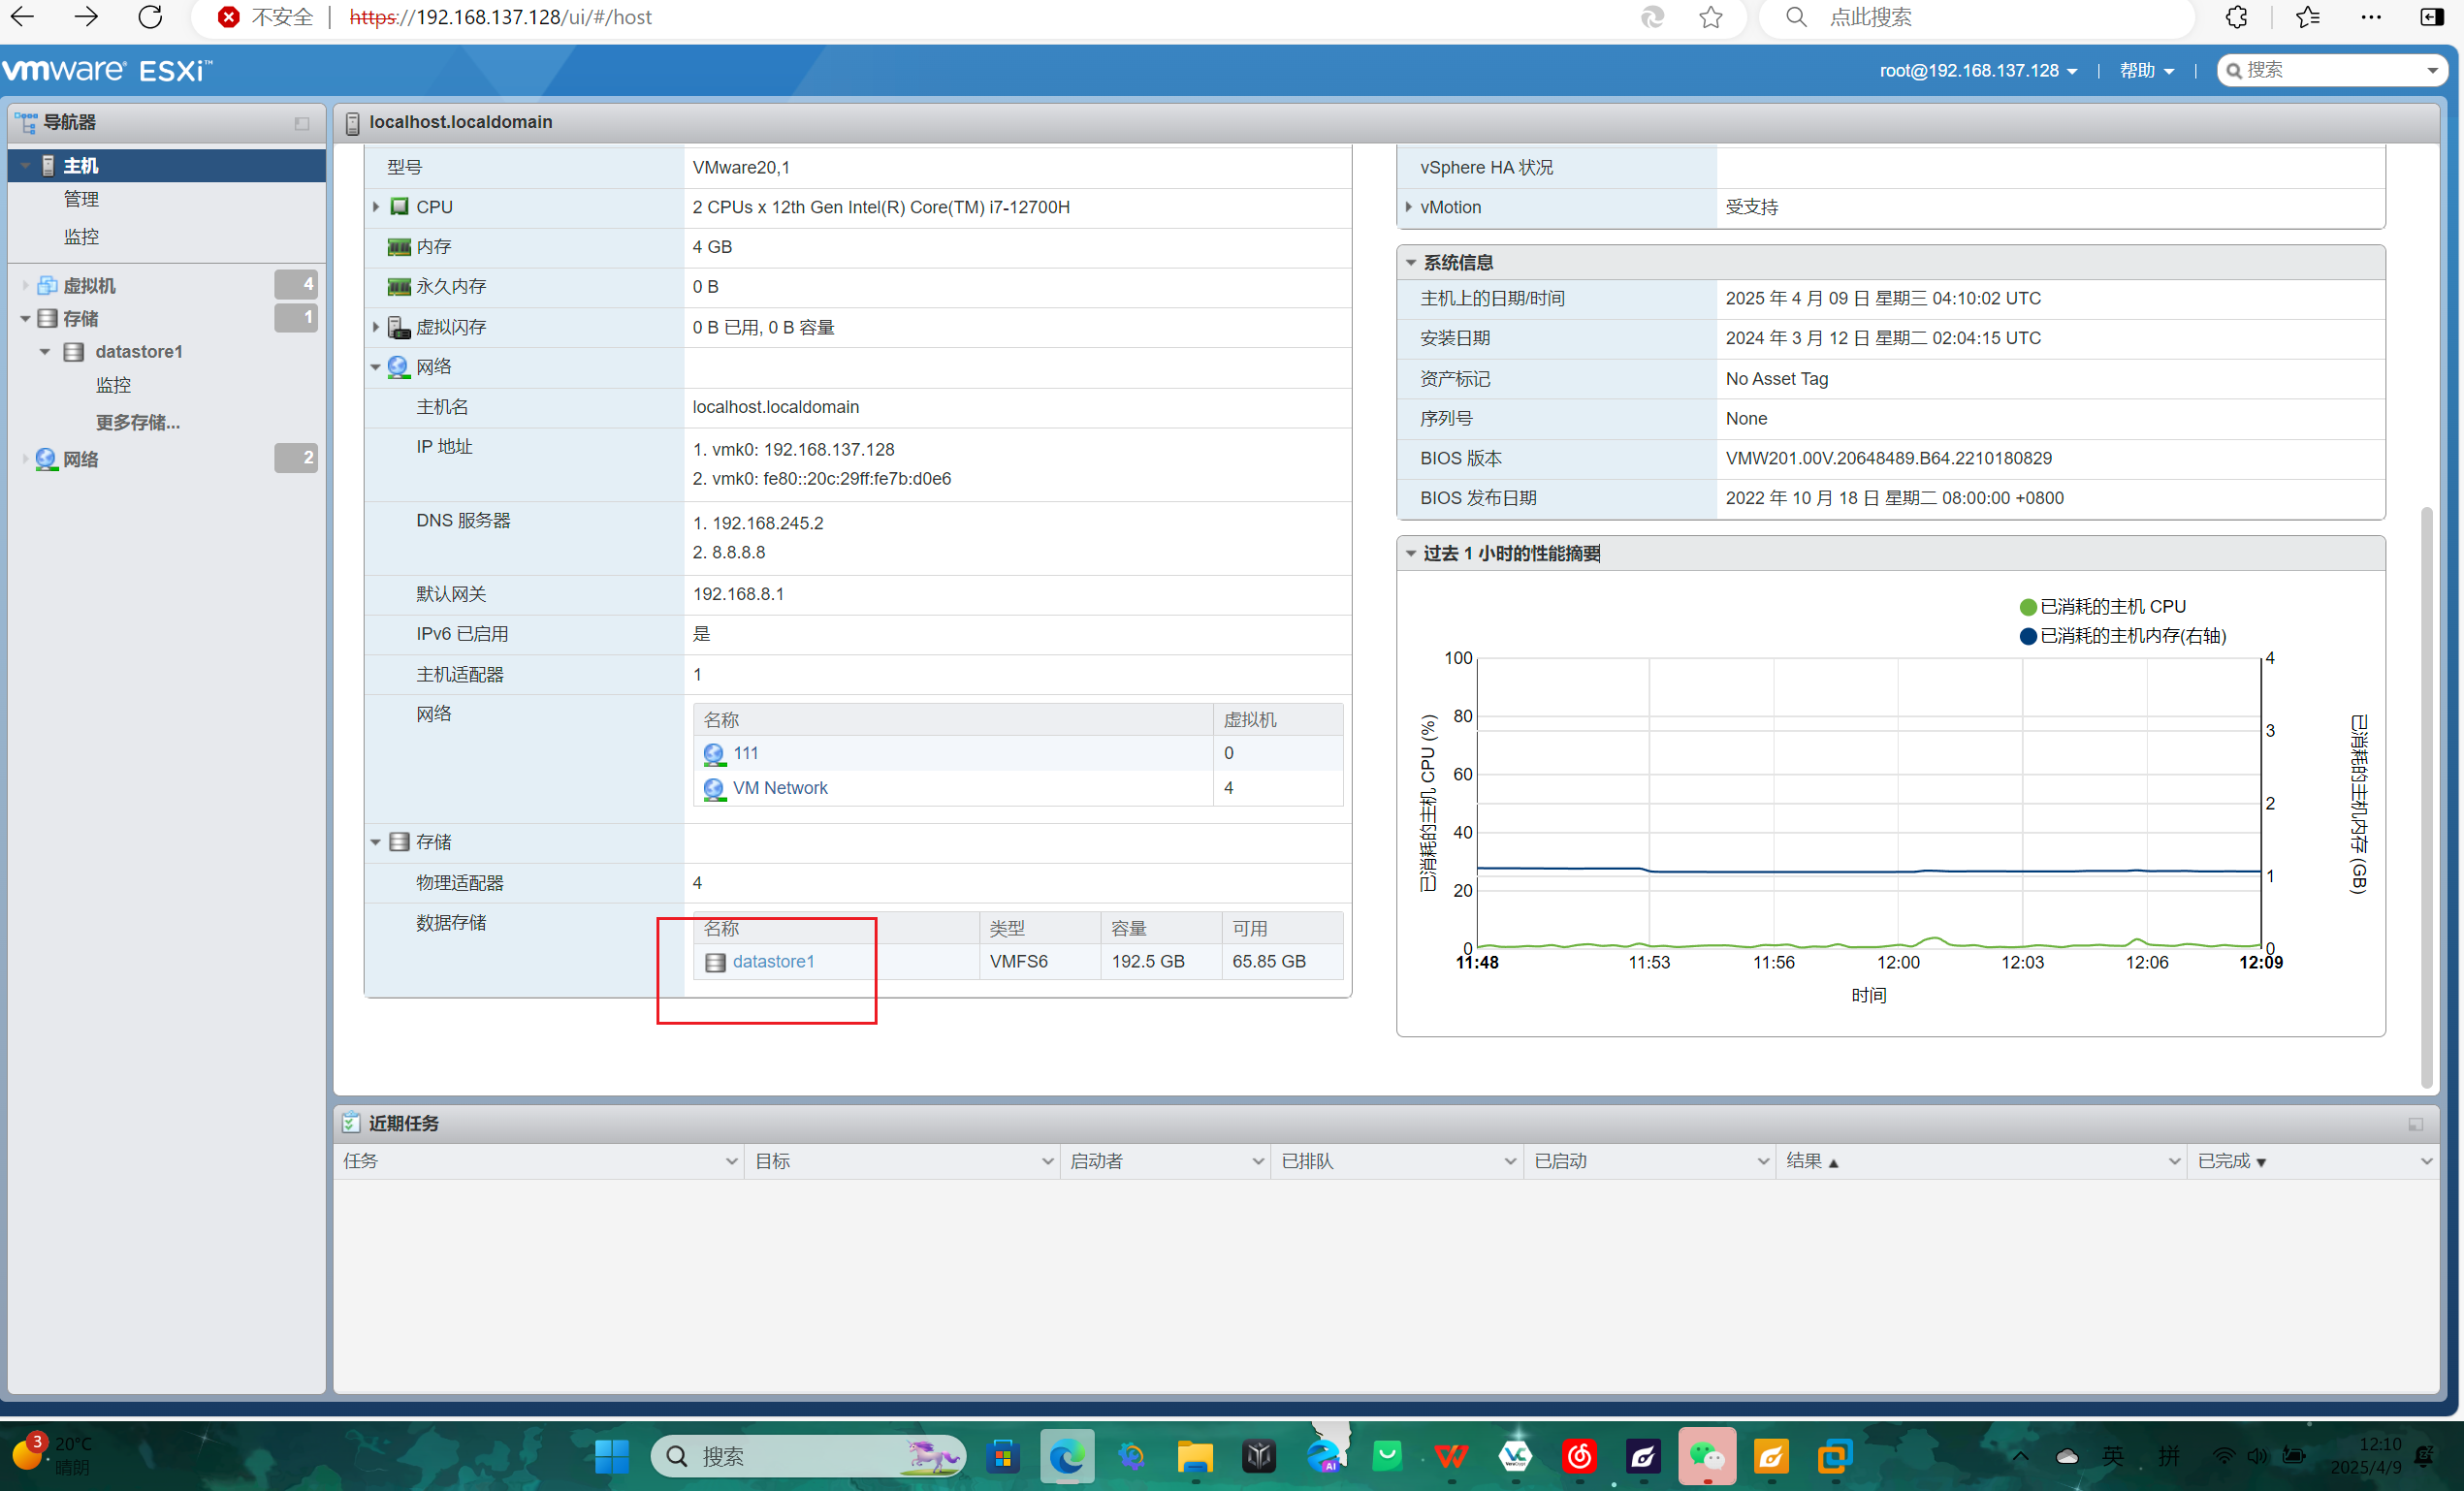Open the VM Network link
This screenshot has height=1491, width=2464.
pyautogui.click(x=779, y=788)
